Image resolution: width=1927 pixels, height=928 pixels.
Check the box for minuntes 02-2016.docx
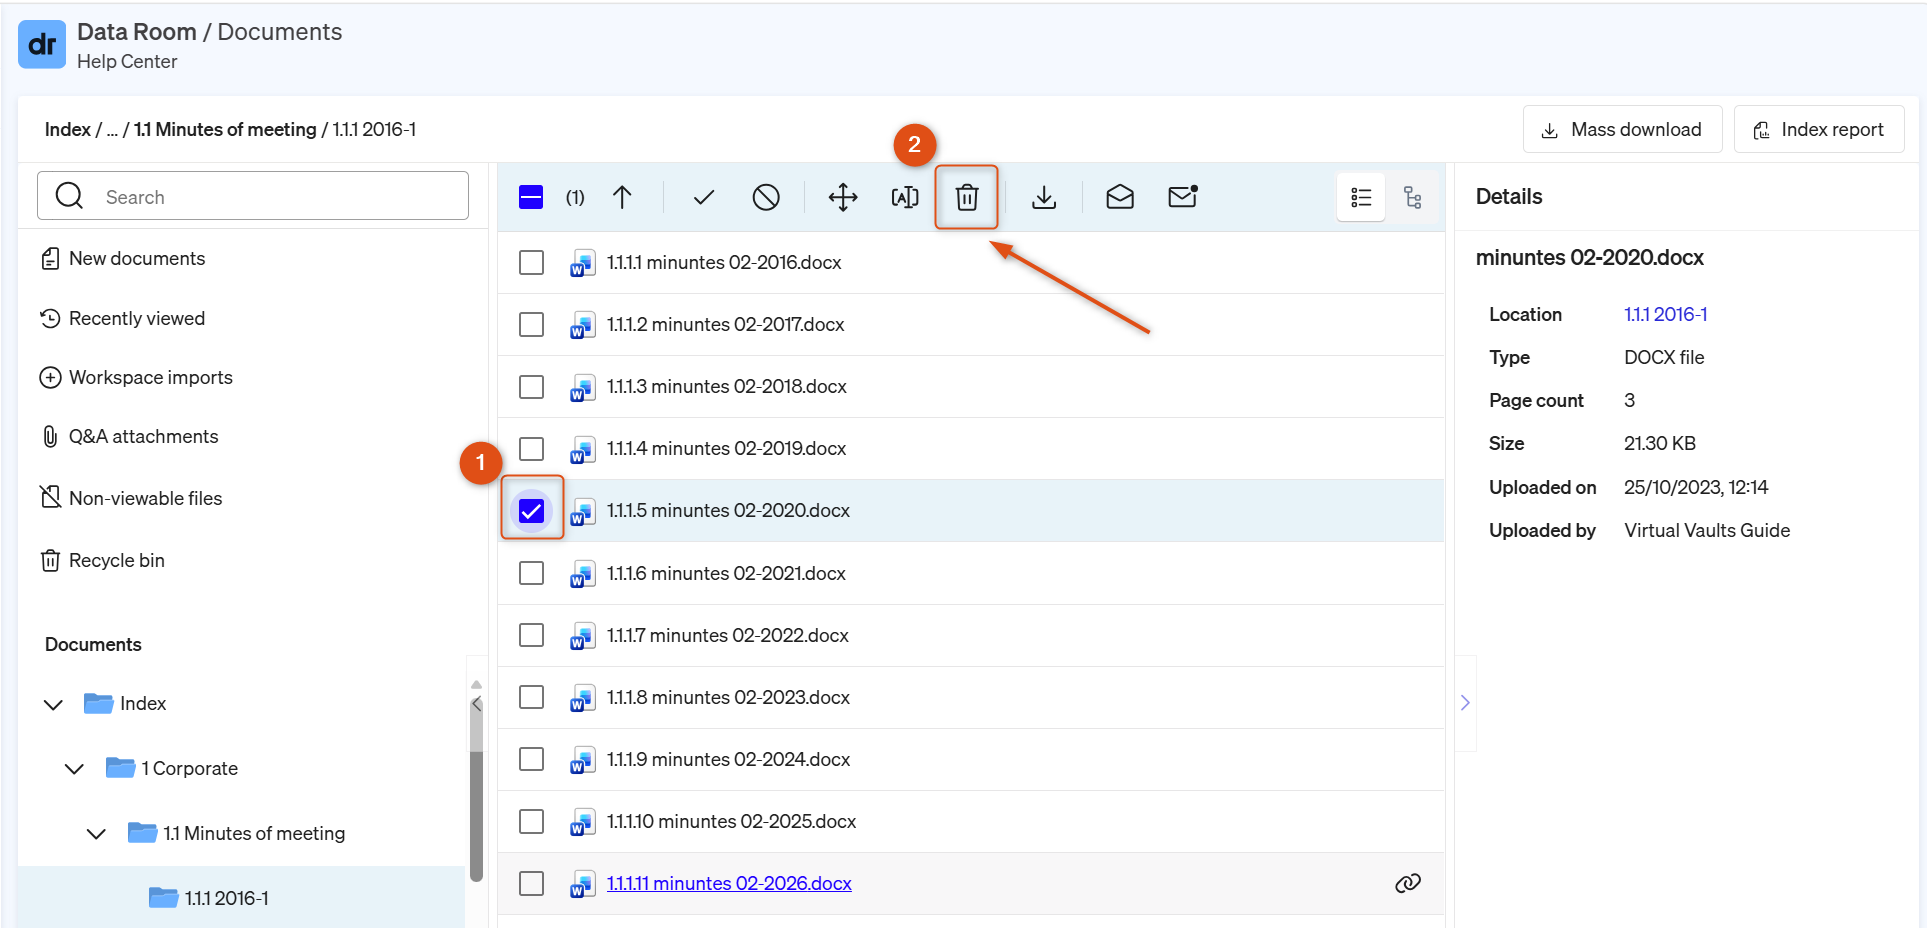(532, 262)
